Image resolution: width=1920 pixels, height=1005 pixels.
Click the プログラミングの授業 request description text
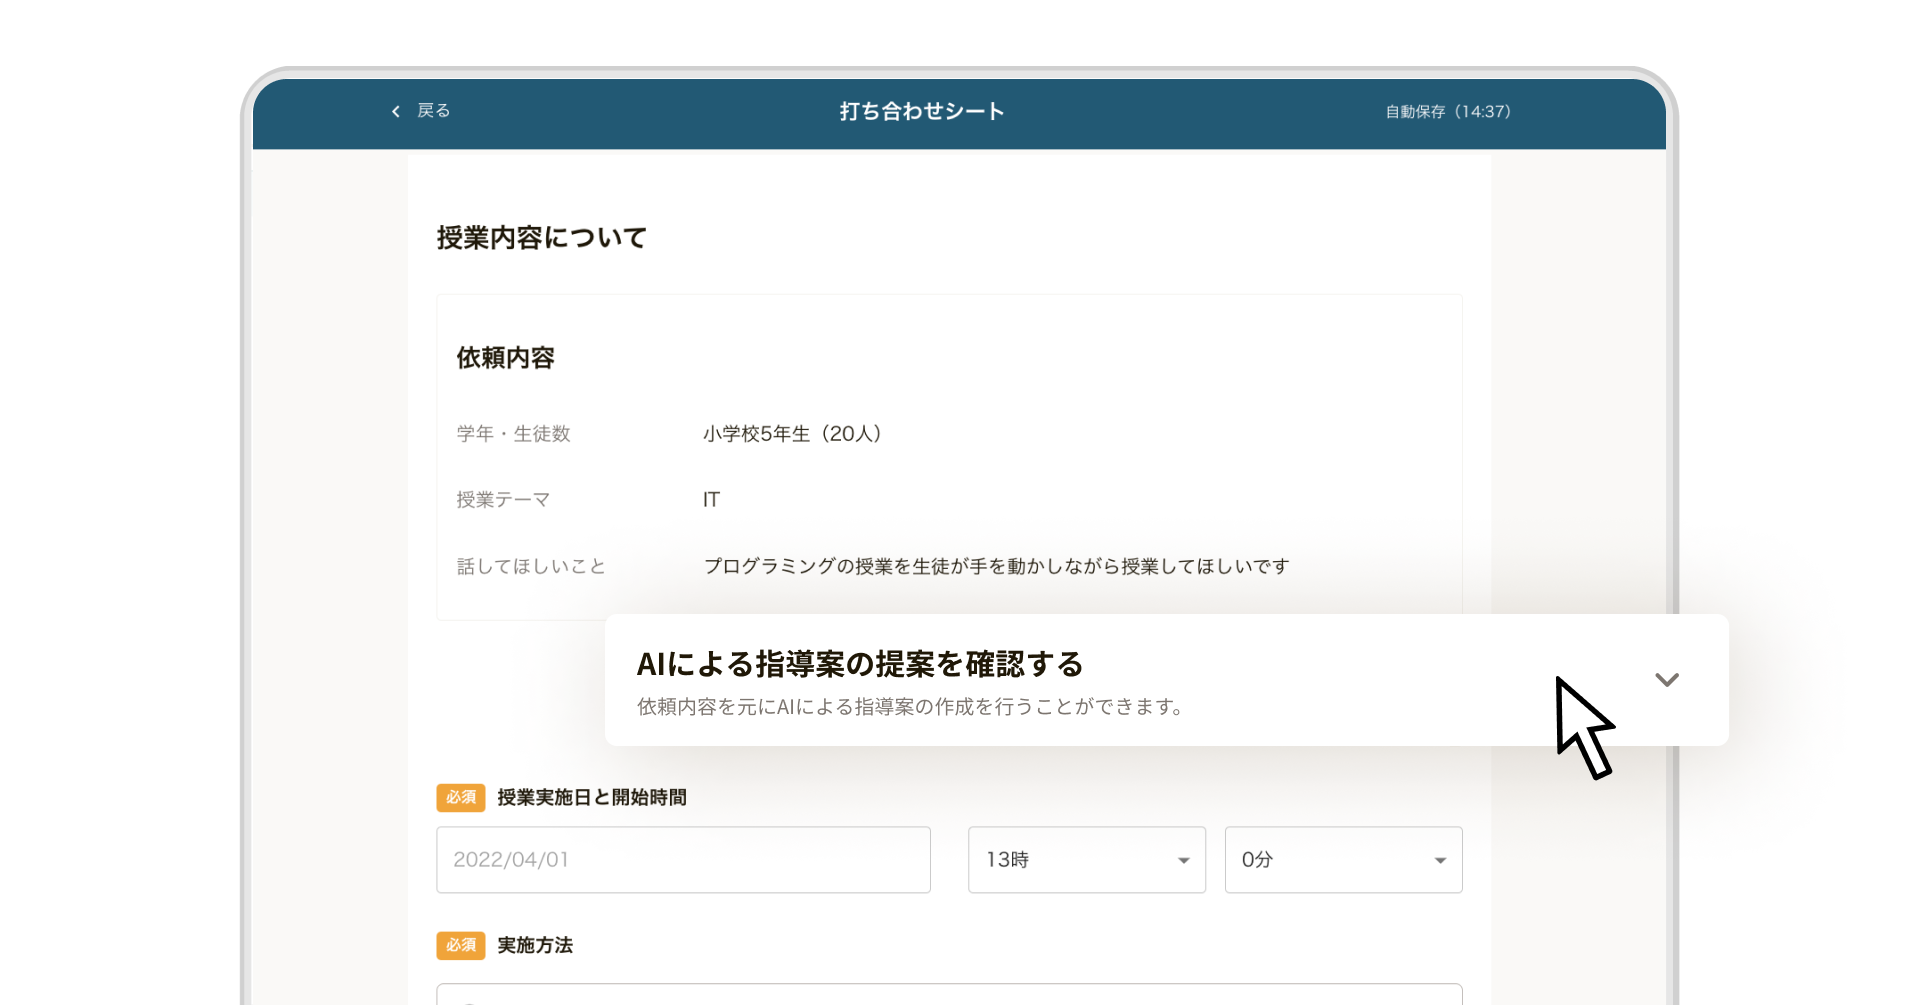996,567
